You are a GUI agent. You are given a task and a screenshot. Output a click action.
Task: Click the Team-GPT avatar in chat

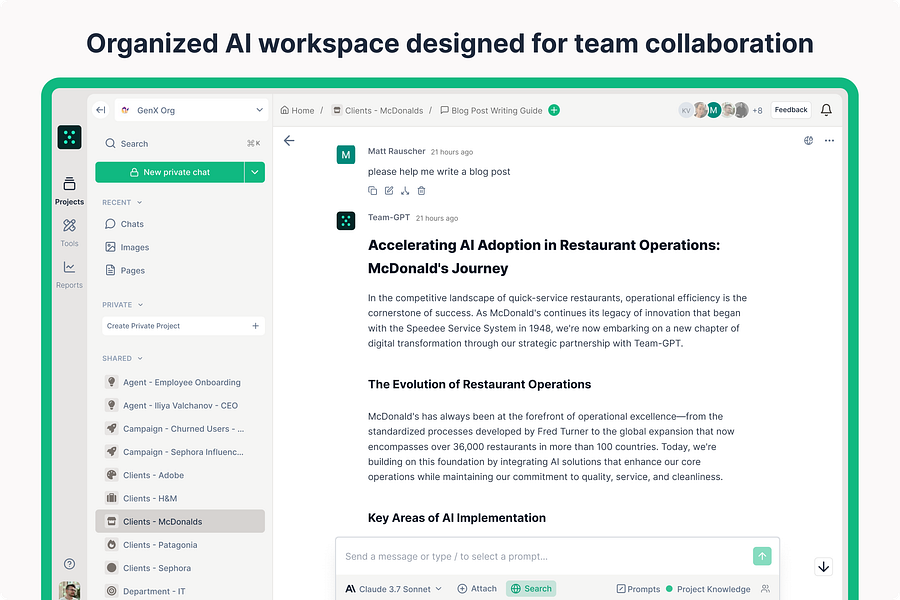pyautogui.click(x=346, y=220)
